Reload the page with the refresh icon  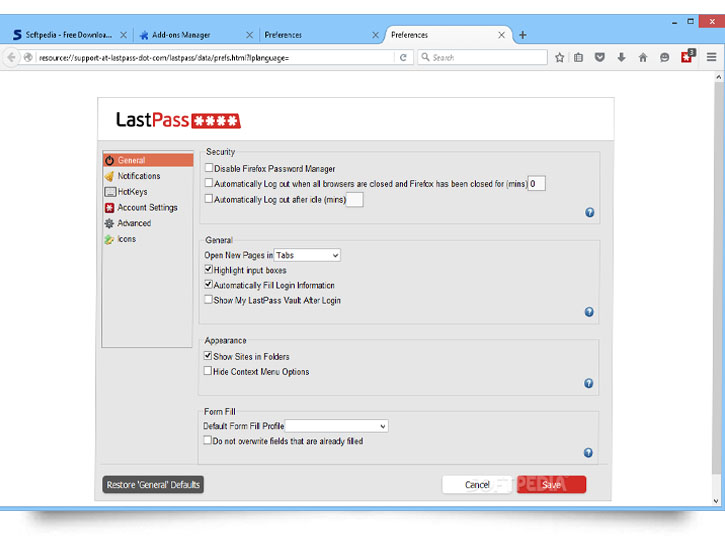coord(403,57)
